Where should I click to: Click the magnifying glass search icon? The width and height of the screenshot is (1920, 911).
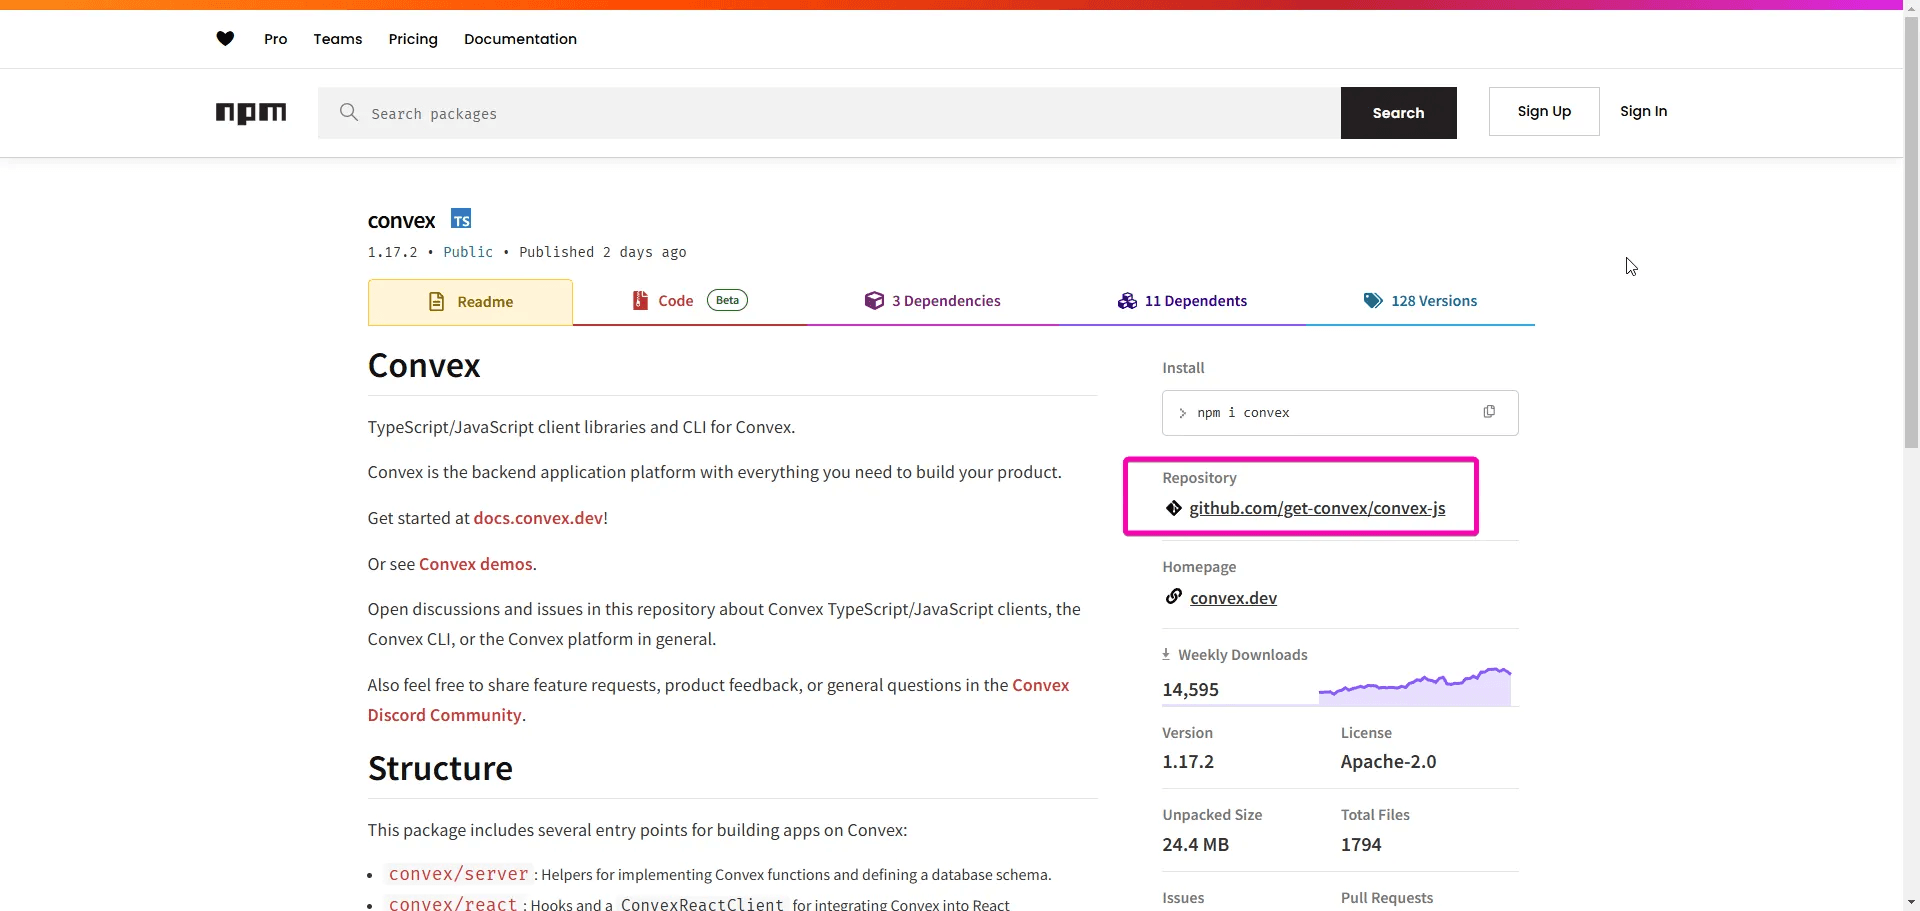pos(348,113)
